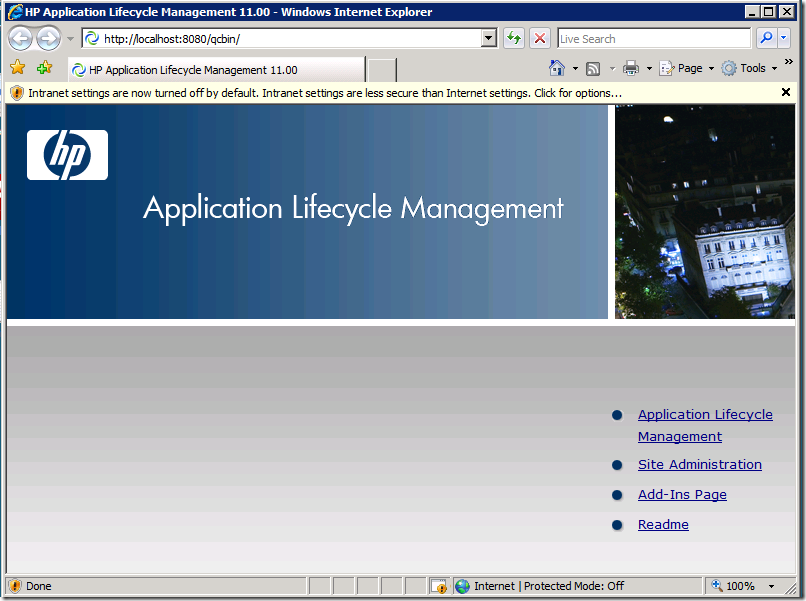Show more toolbar commands via double chevron
Image resolution: width=806 pixels, height=601 pixels.
coord(789,61)
